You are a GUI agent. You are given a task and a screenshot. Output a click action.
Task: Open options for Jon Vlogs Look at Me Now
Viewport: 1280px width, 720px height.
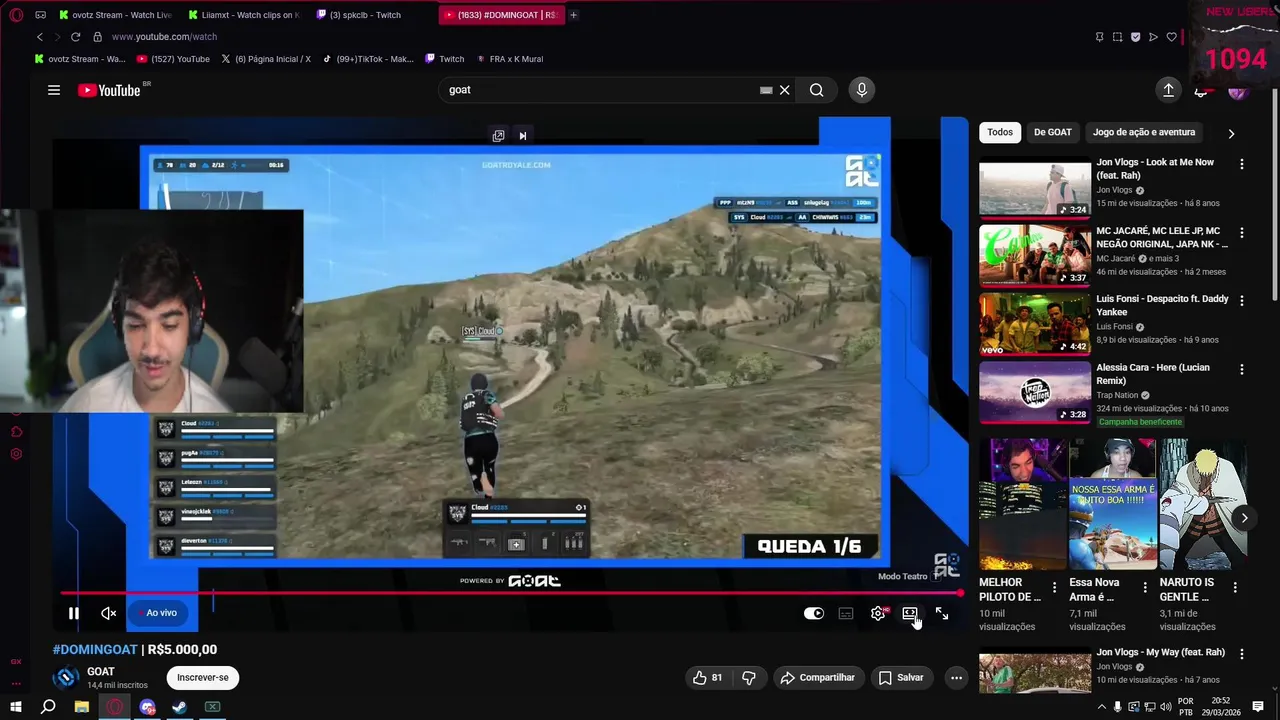point(1242,164)
